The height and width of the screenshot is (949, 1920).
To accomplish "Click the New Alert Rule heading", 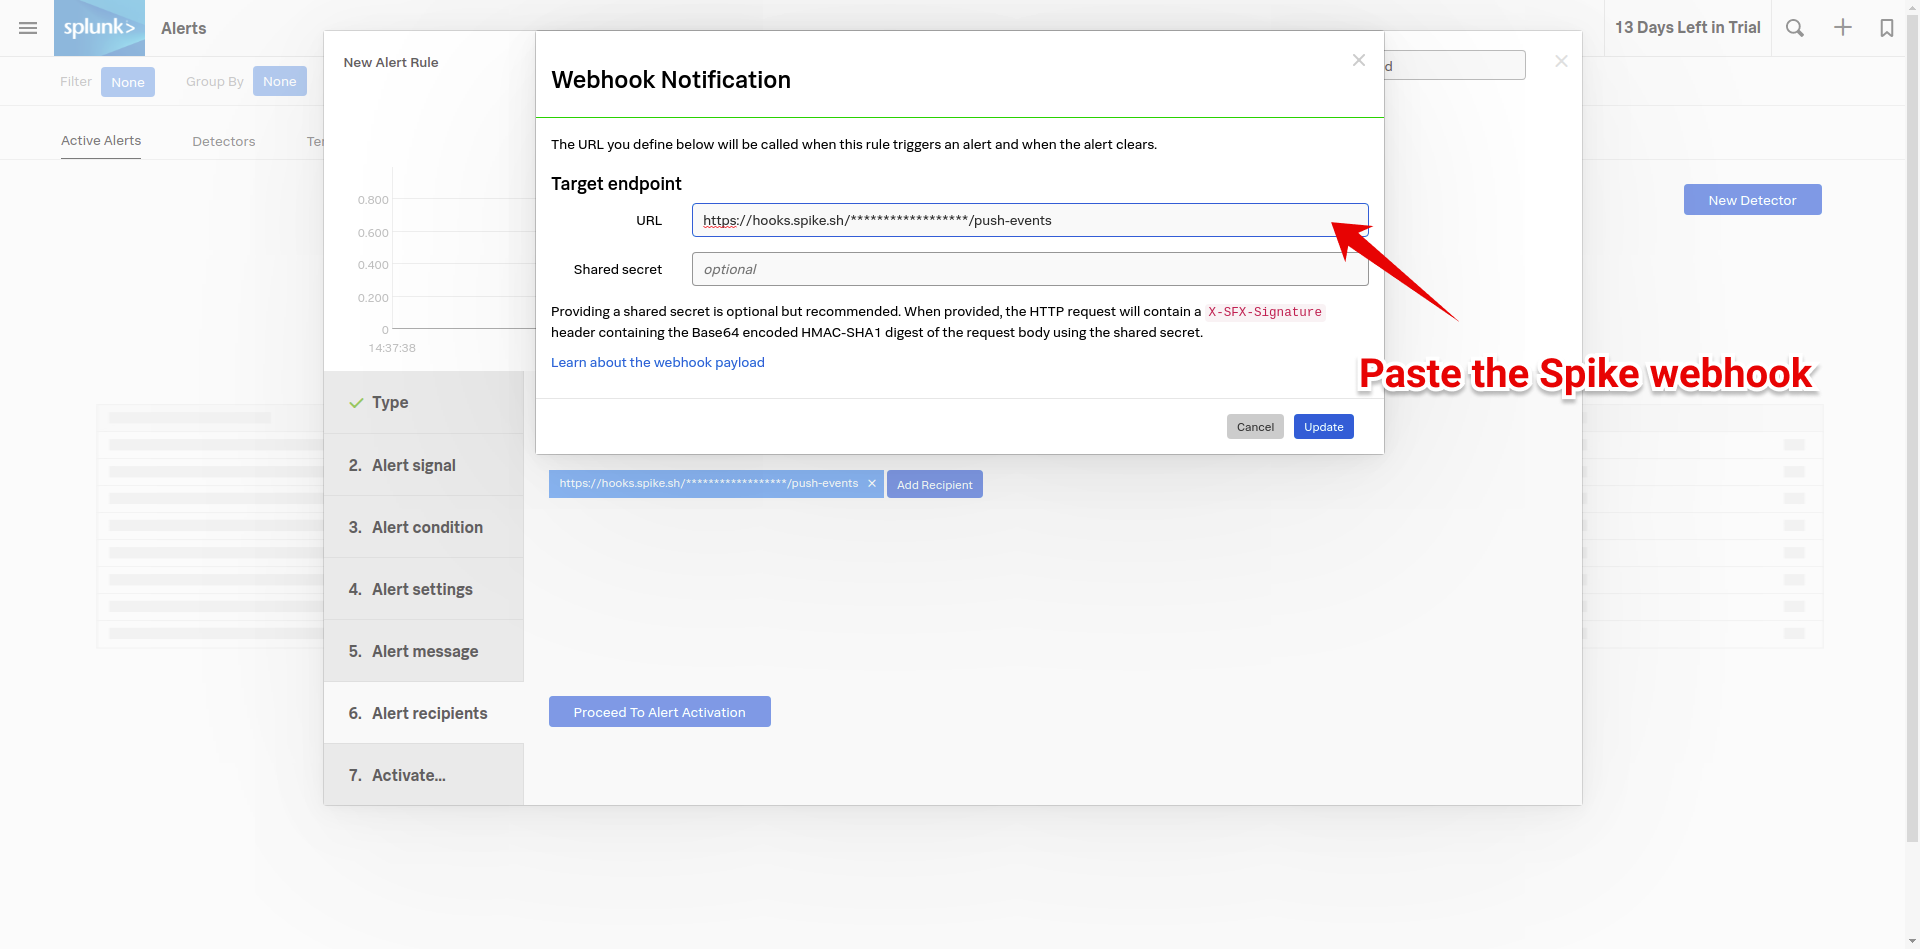I will (391, 62).
